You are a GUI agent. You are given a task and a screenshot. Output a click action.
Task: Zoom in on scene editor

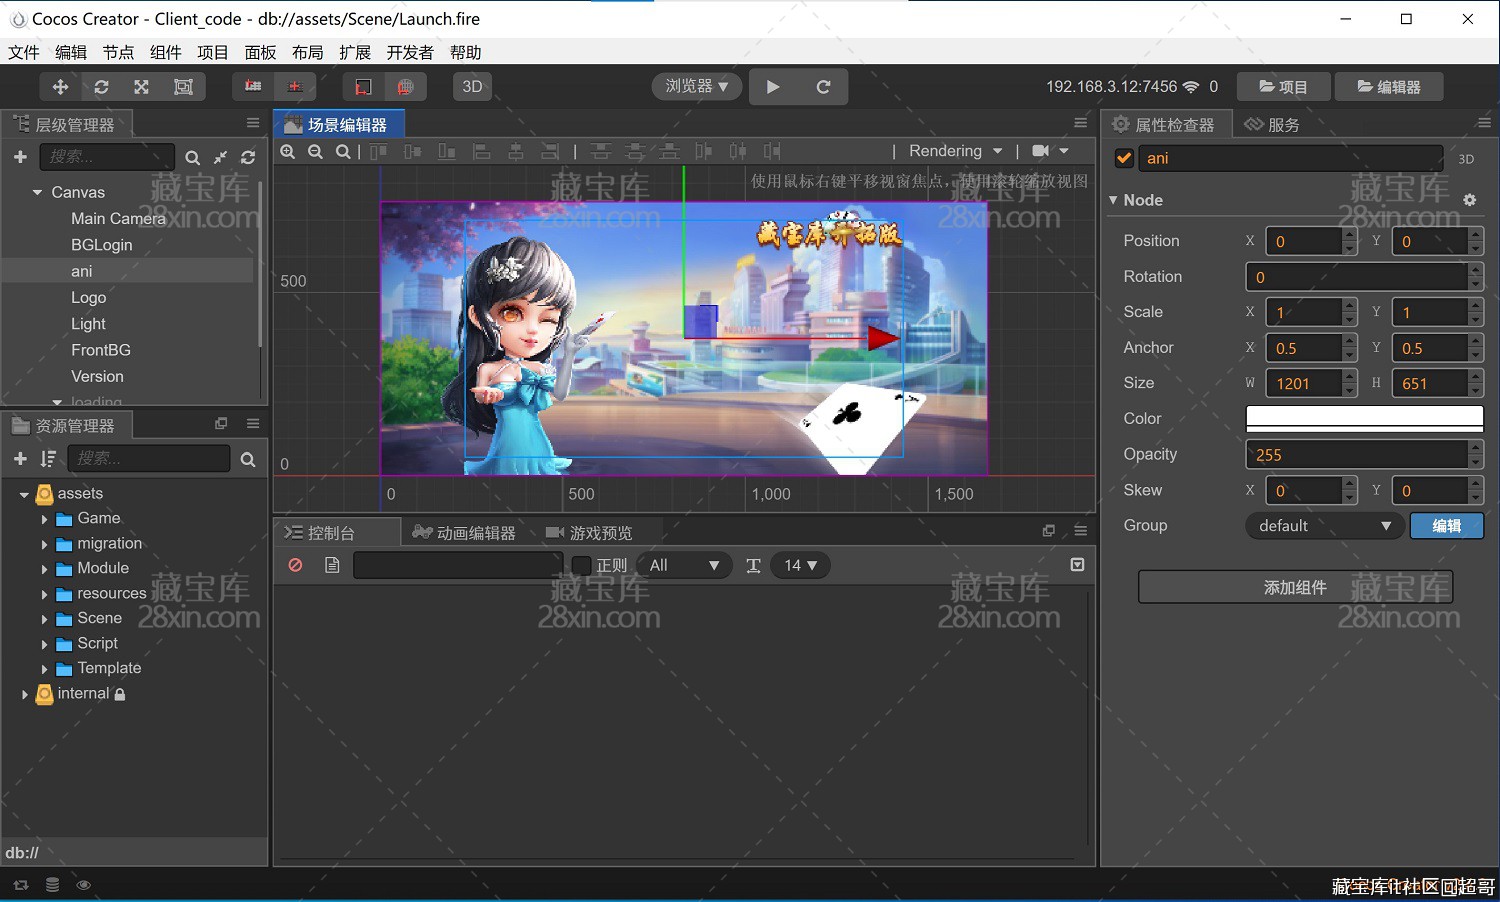288,151
